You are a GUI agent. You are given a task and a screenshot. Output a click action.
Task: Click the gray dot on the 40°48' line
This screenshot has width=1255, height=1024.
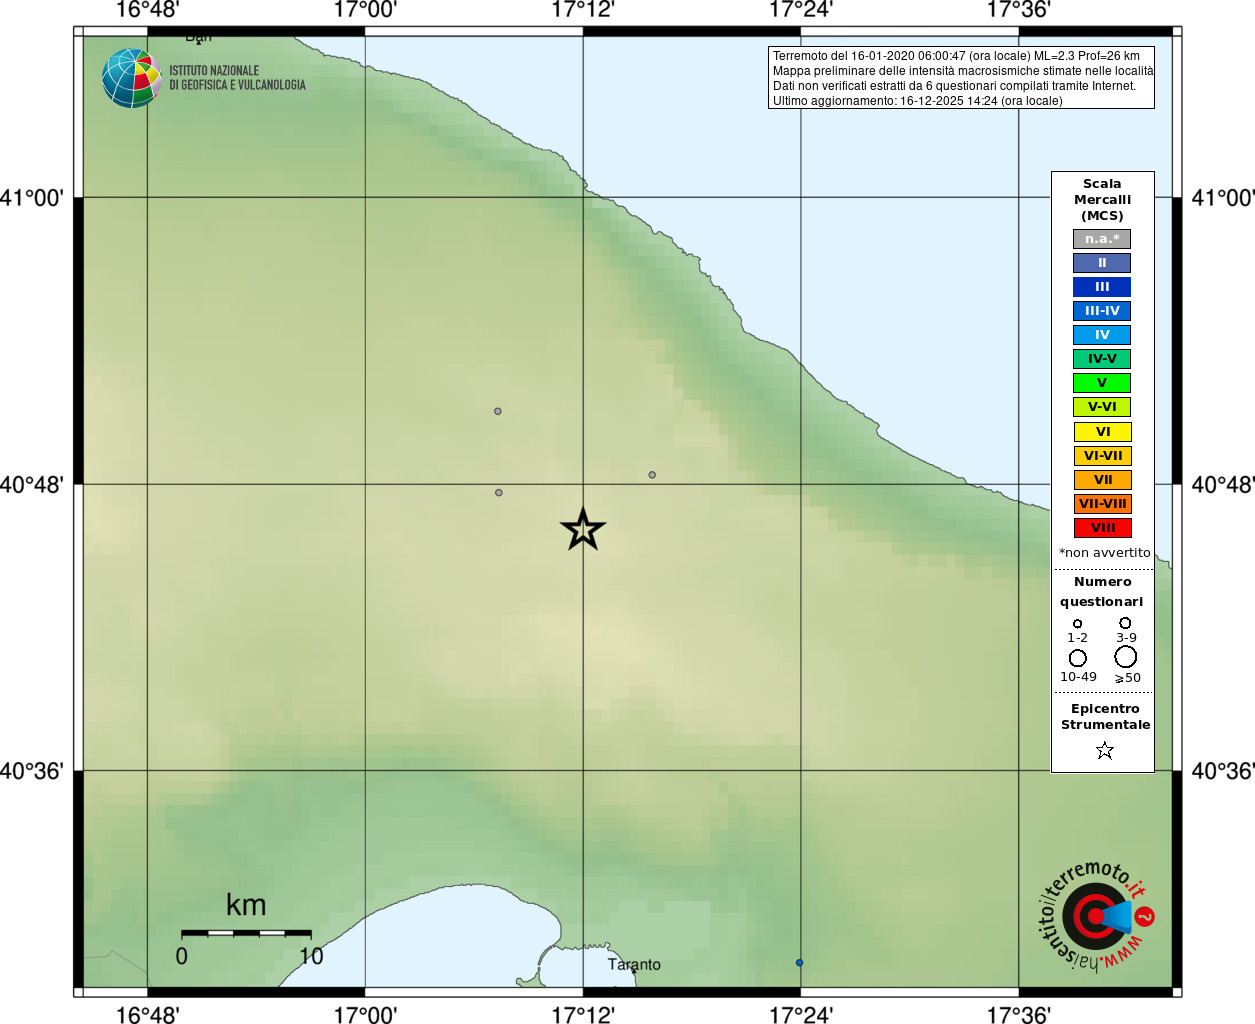499,492
